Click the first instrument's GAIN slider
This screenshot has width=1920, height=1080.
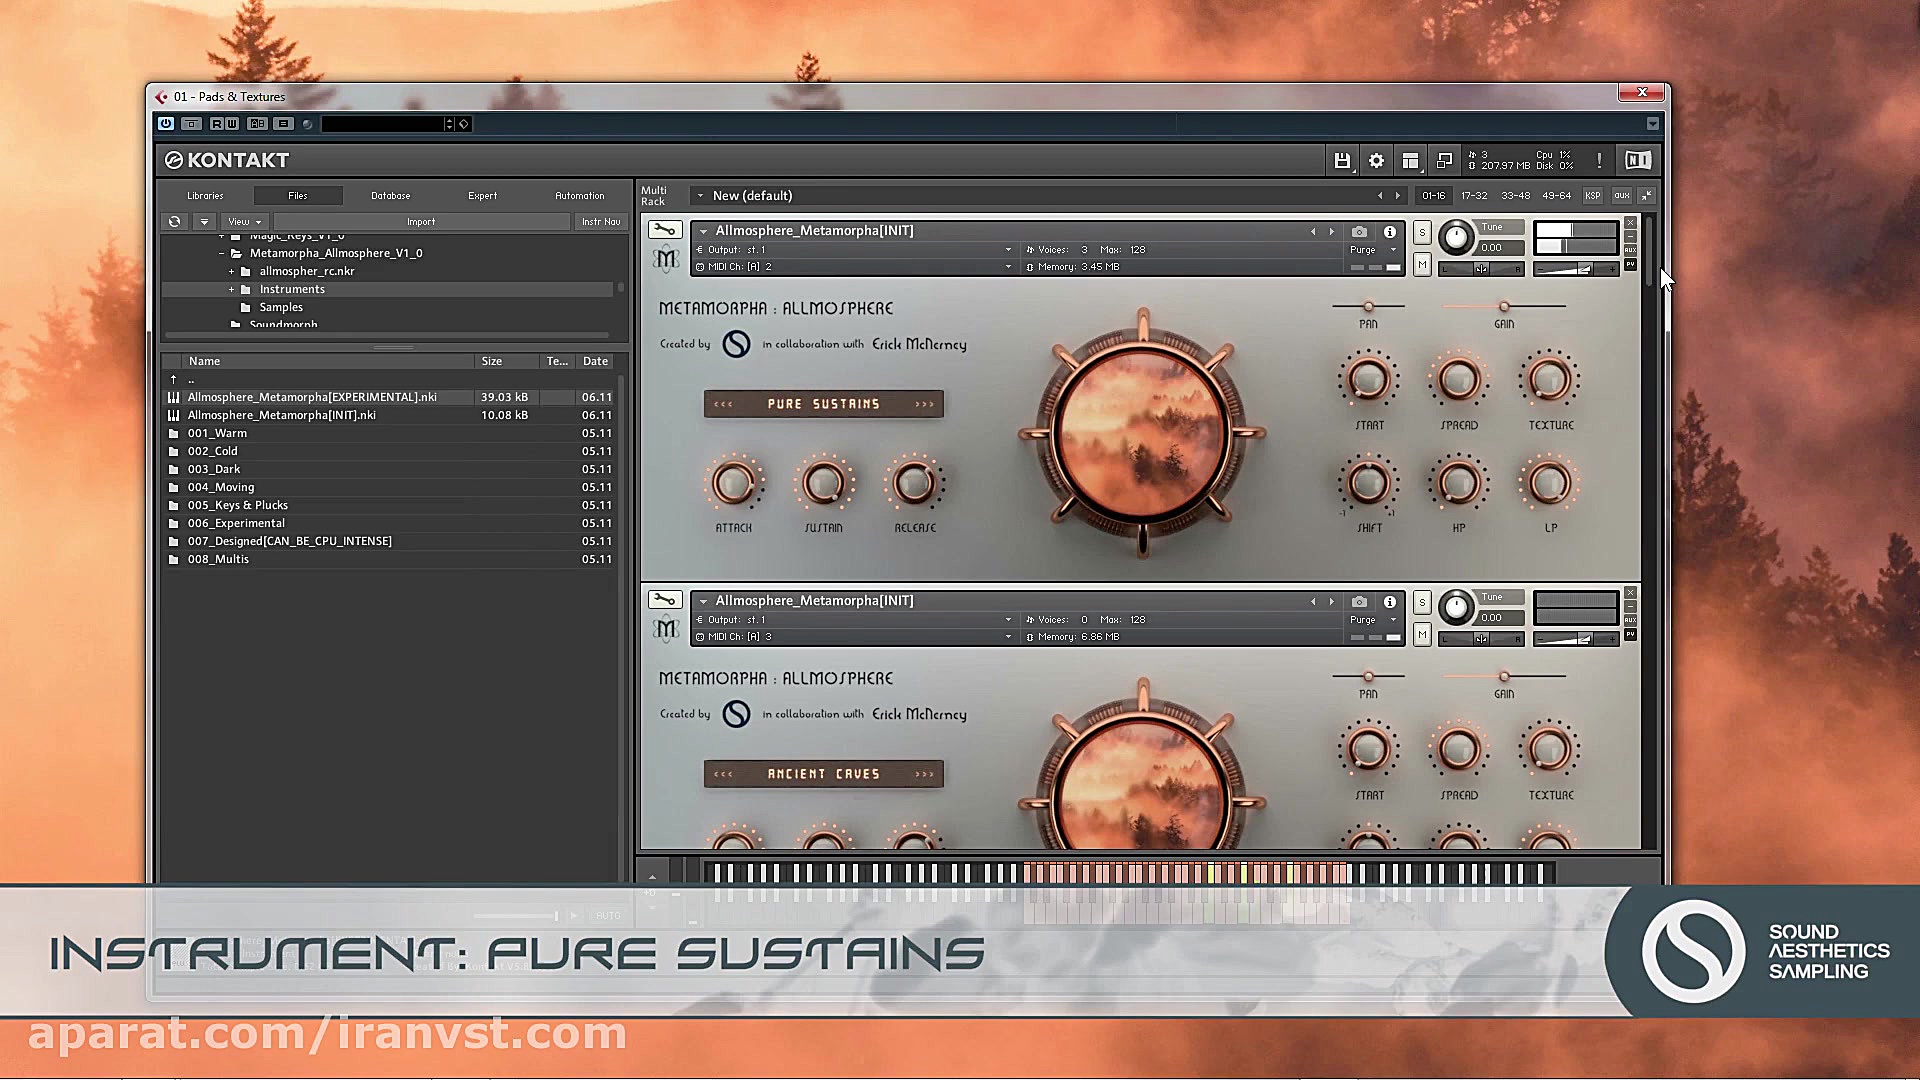tap(1503, 306)
